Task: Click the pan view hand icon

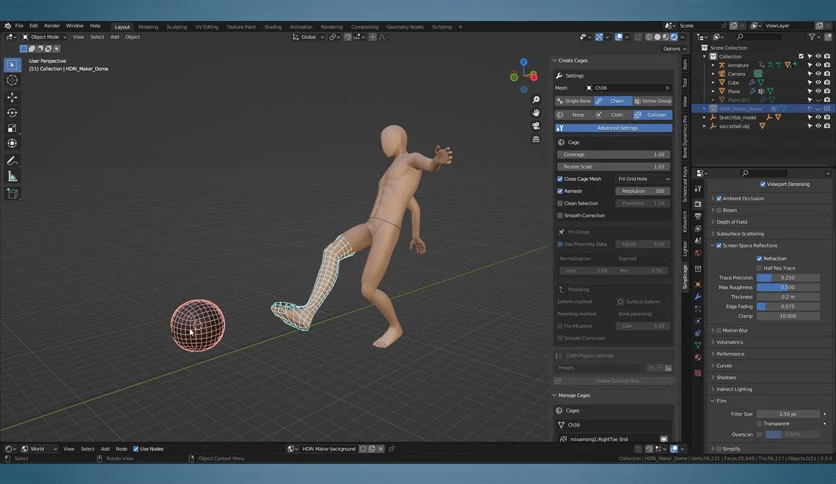Action: point(536,112)
